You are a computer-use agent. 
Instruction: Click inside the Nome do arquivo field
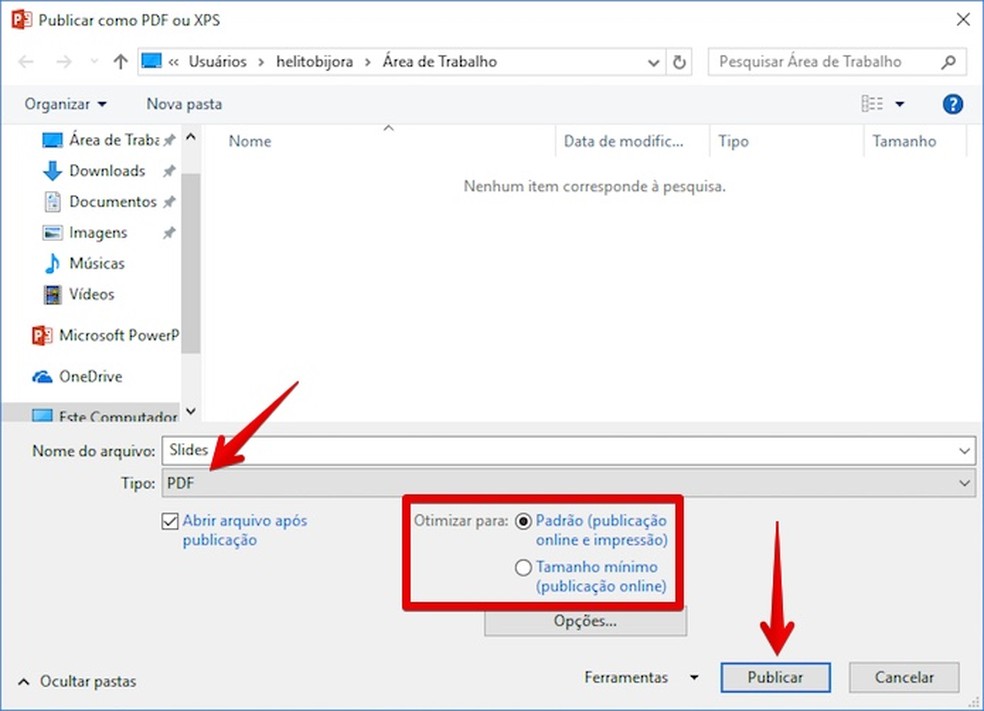click(x=400, y=450)
